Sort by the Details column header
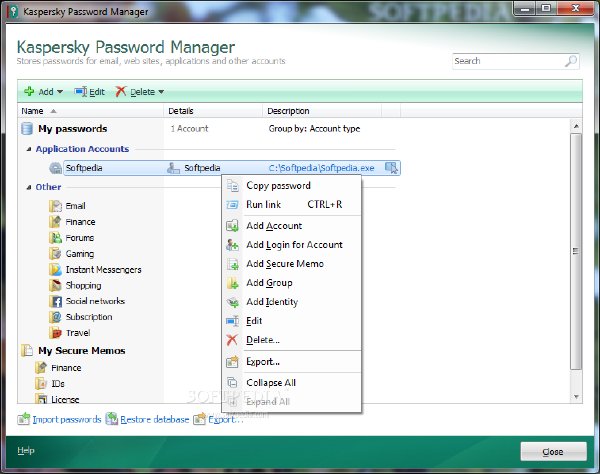 pos(213,111)
